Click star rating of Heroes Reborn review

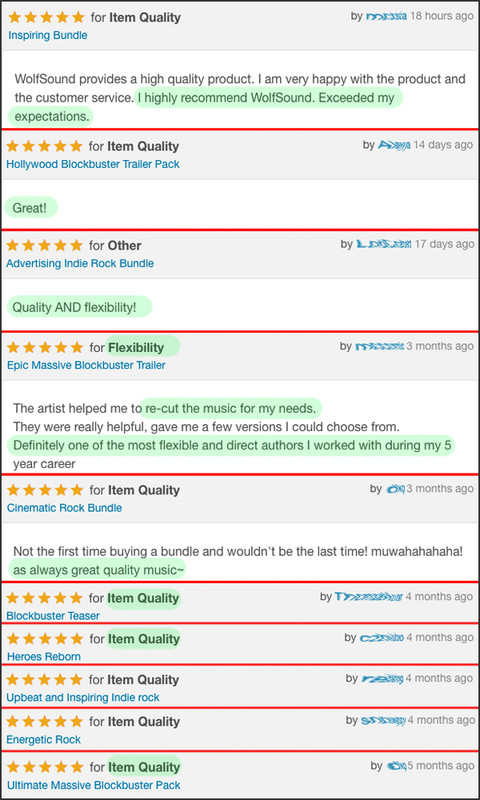[45, 639]
